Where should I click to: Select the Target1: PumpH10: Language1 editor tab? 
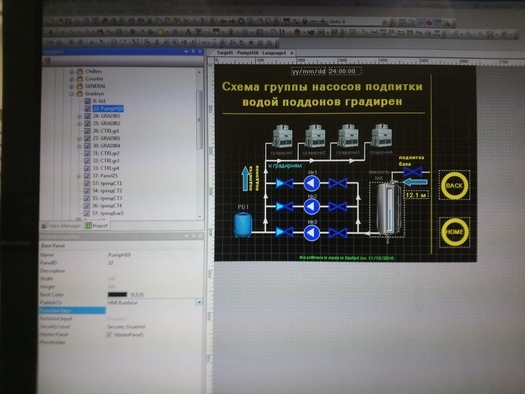point(251,53)
